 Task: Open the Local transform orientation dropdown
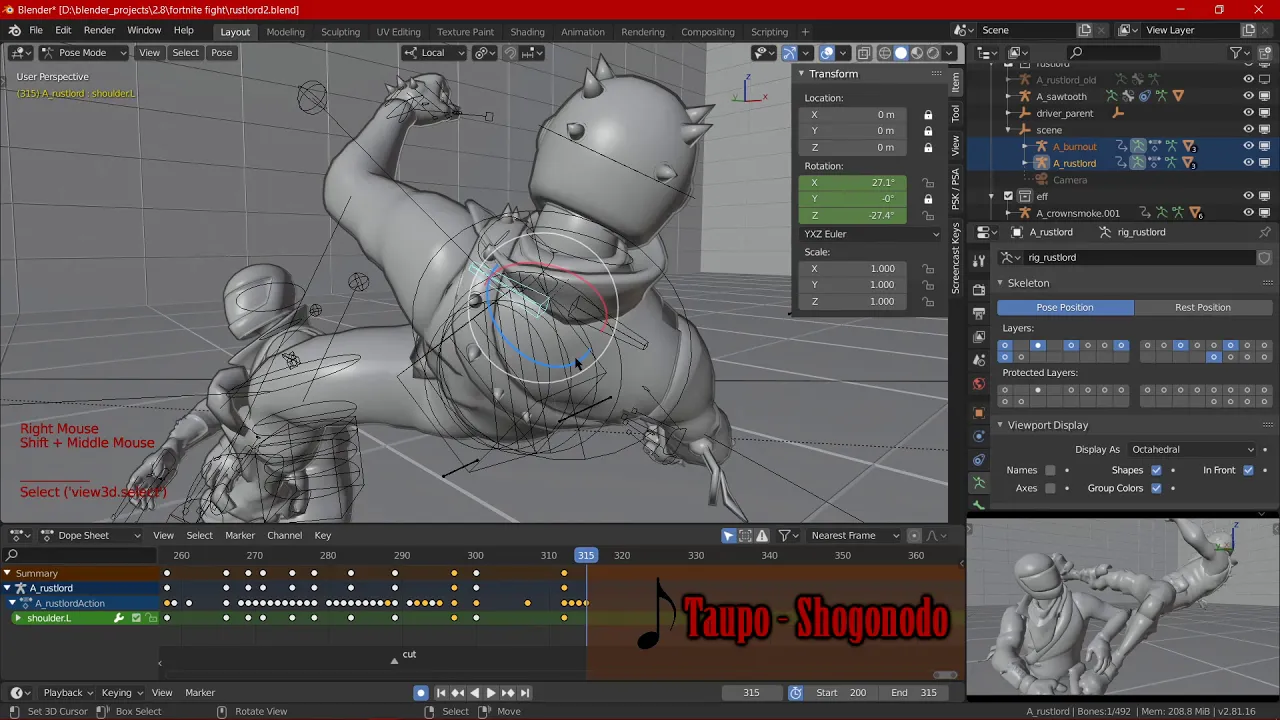tap(433, 52)
